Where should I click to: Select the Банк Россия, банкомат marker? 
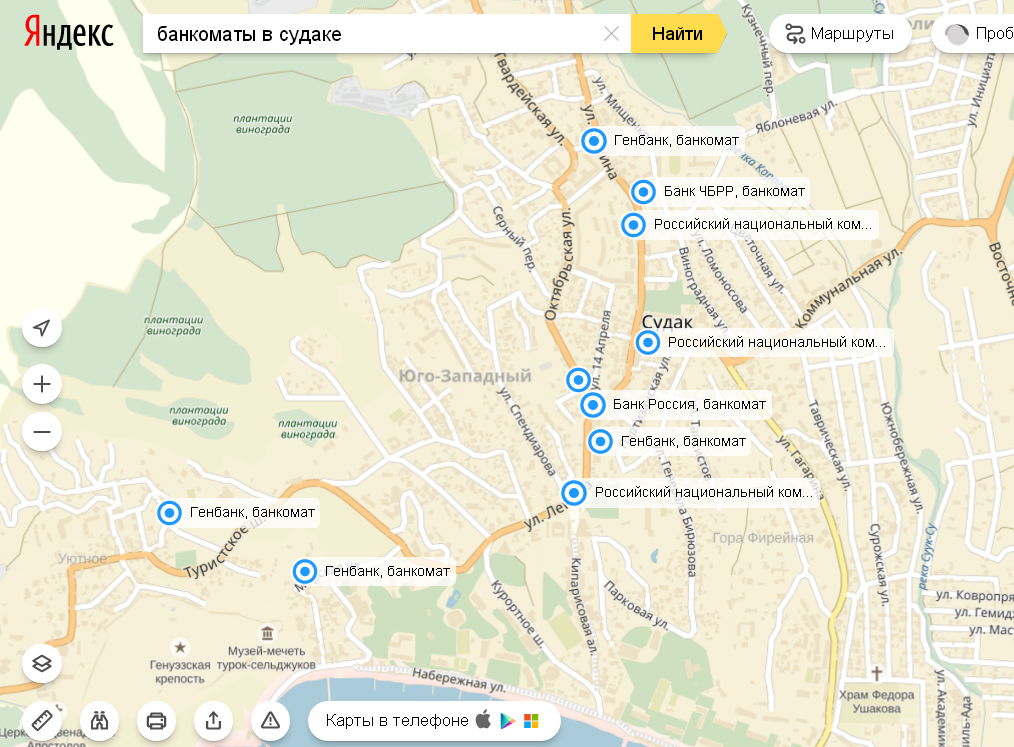coord(592,405)
